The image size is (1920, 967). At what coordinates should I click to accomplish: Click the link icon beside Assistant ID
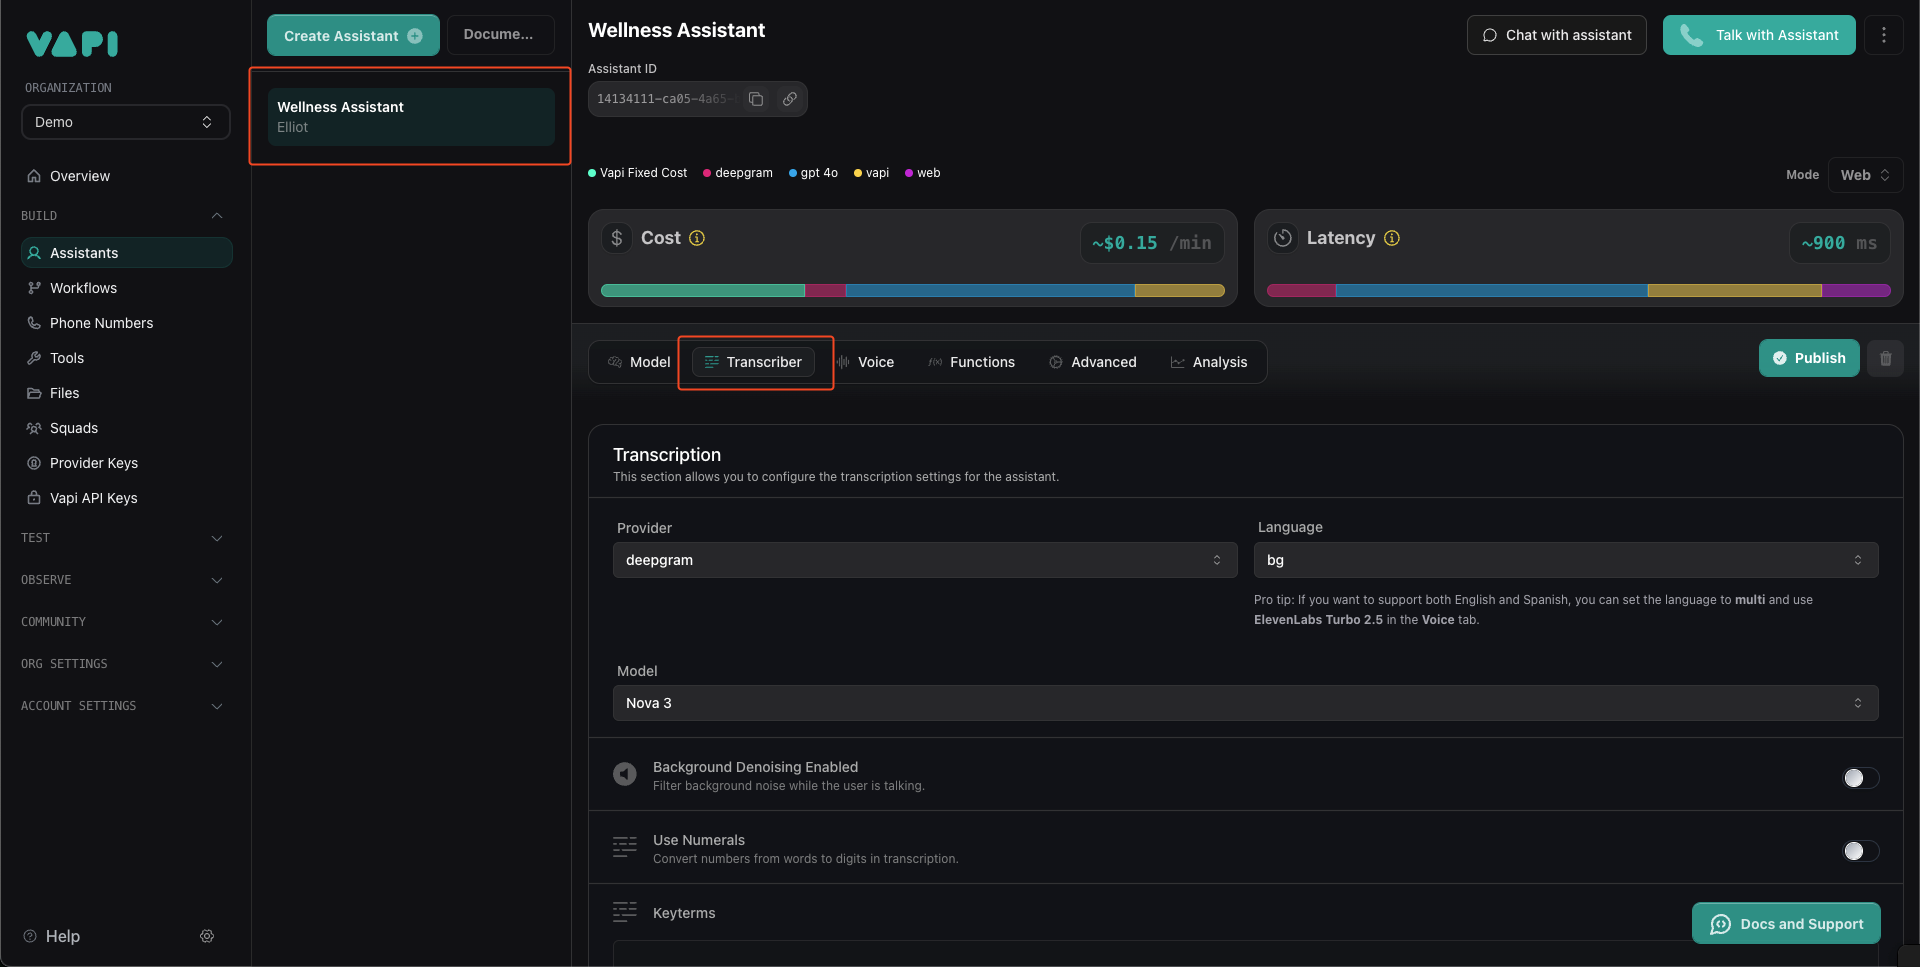coord(790,99)
